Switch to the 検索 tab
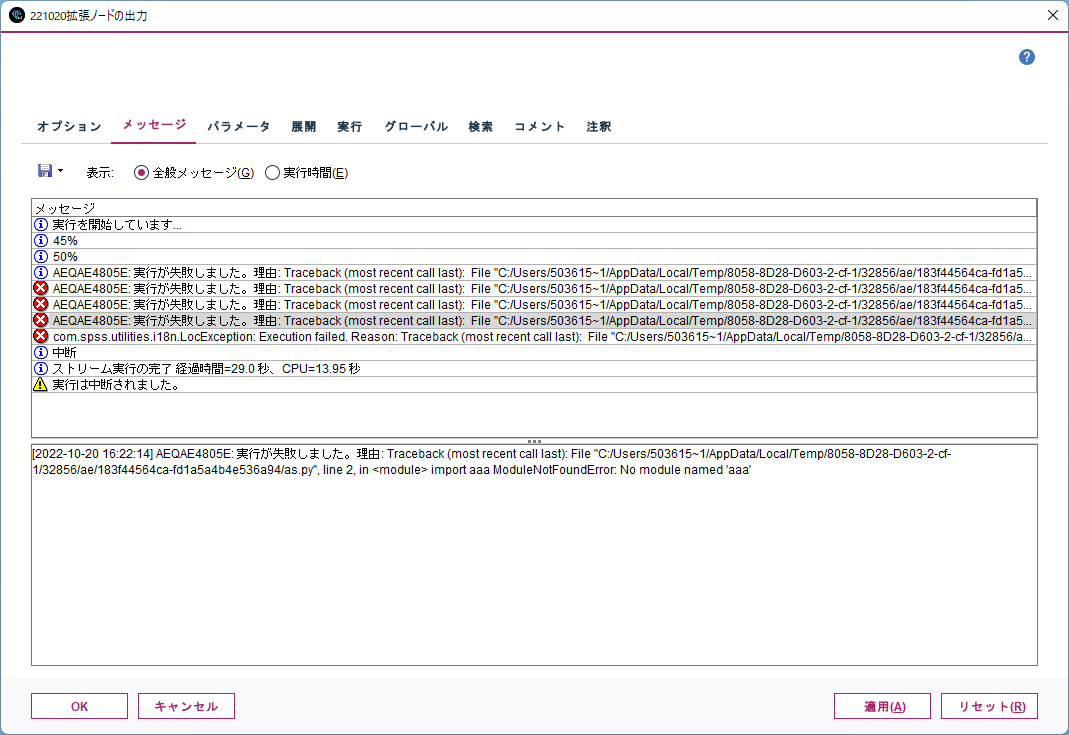Screen dimensions: 1069x735 [480, 127]
